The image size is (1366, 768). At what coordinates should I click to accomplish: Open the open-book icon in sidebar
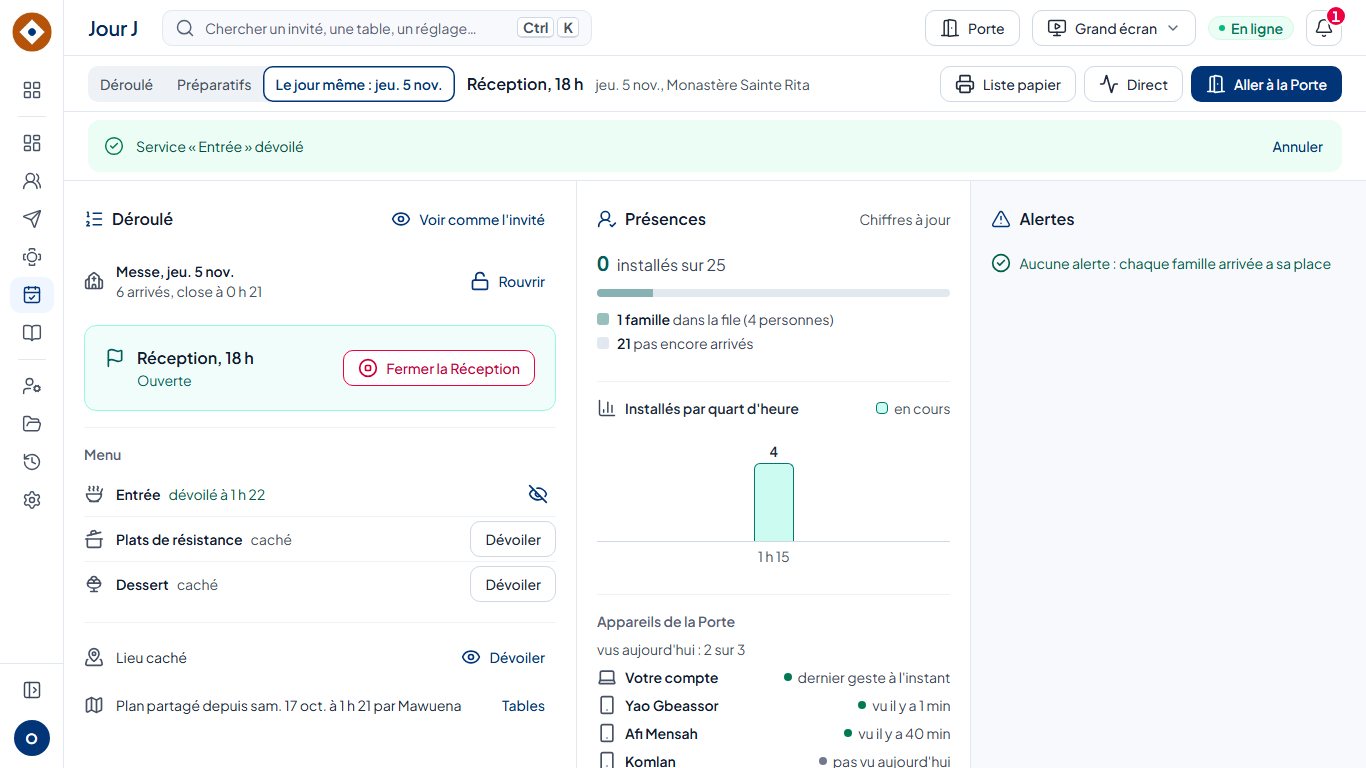click(32, 333)
